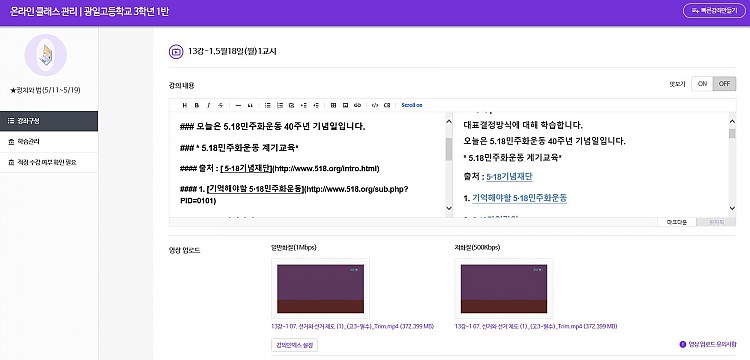Open the 1Mbps video file name link
This screenshot has height=360, width=750.
point(353,327)
